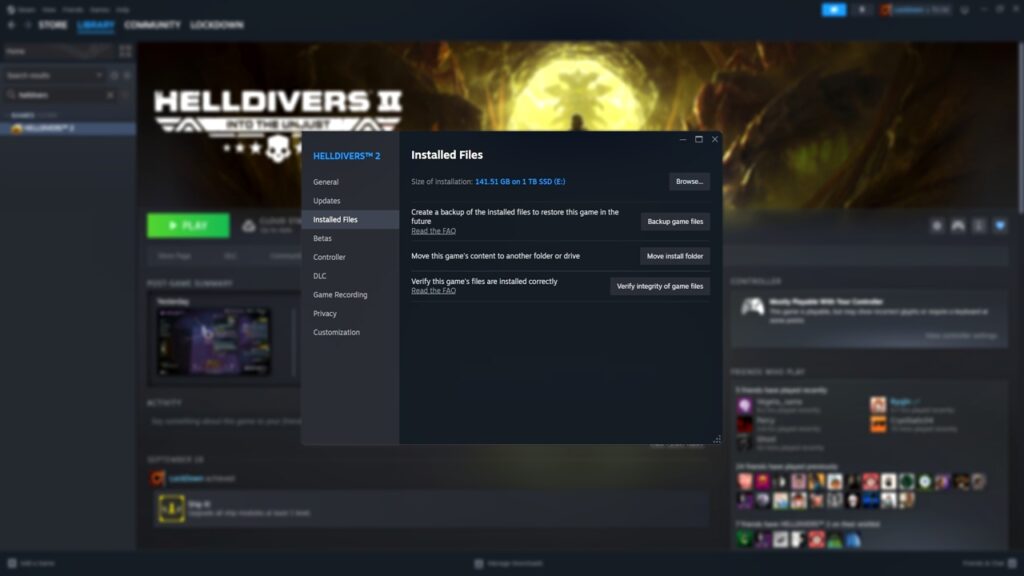Click the Backup game files button
1024x576 pixels.
[x=675, y=221]
